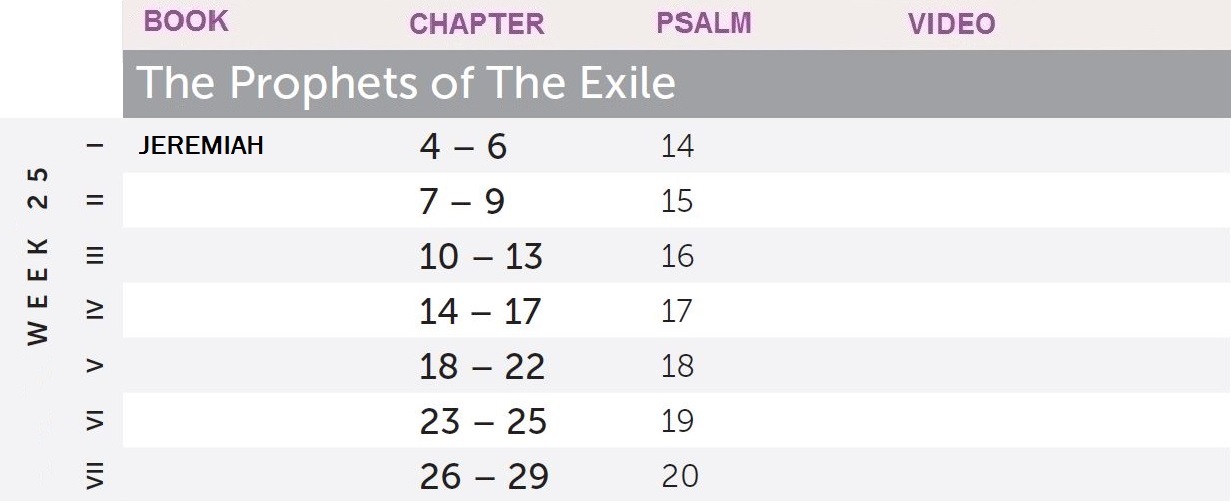Image resolution: width=1231 pixels, height=501 pixels.
Task: Choose chapters 18 – 22 entry
Action: [482, 367]
